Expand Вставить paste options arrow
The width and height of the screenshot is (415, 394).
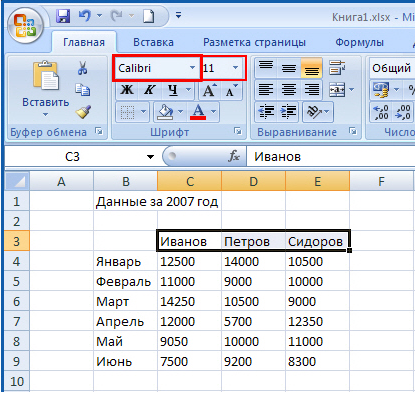(45, 115)
